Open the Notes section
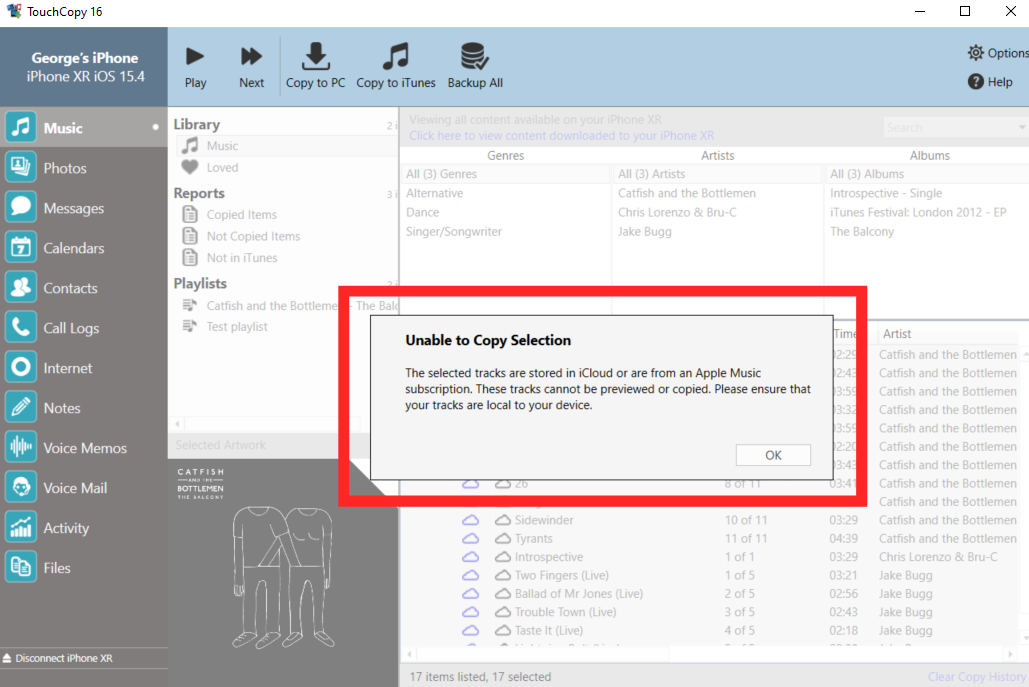 pos(83,408)
